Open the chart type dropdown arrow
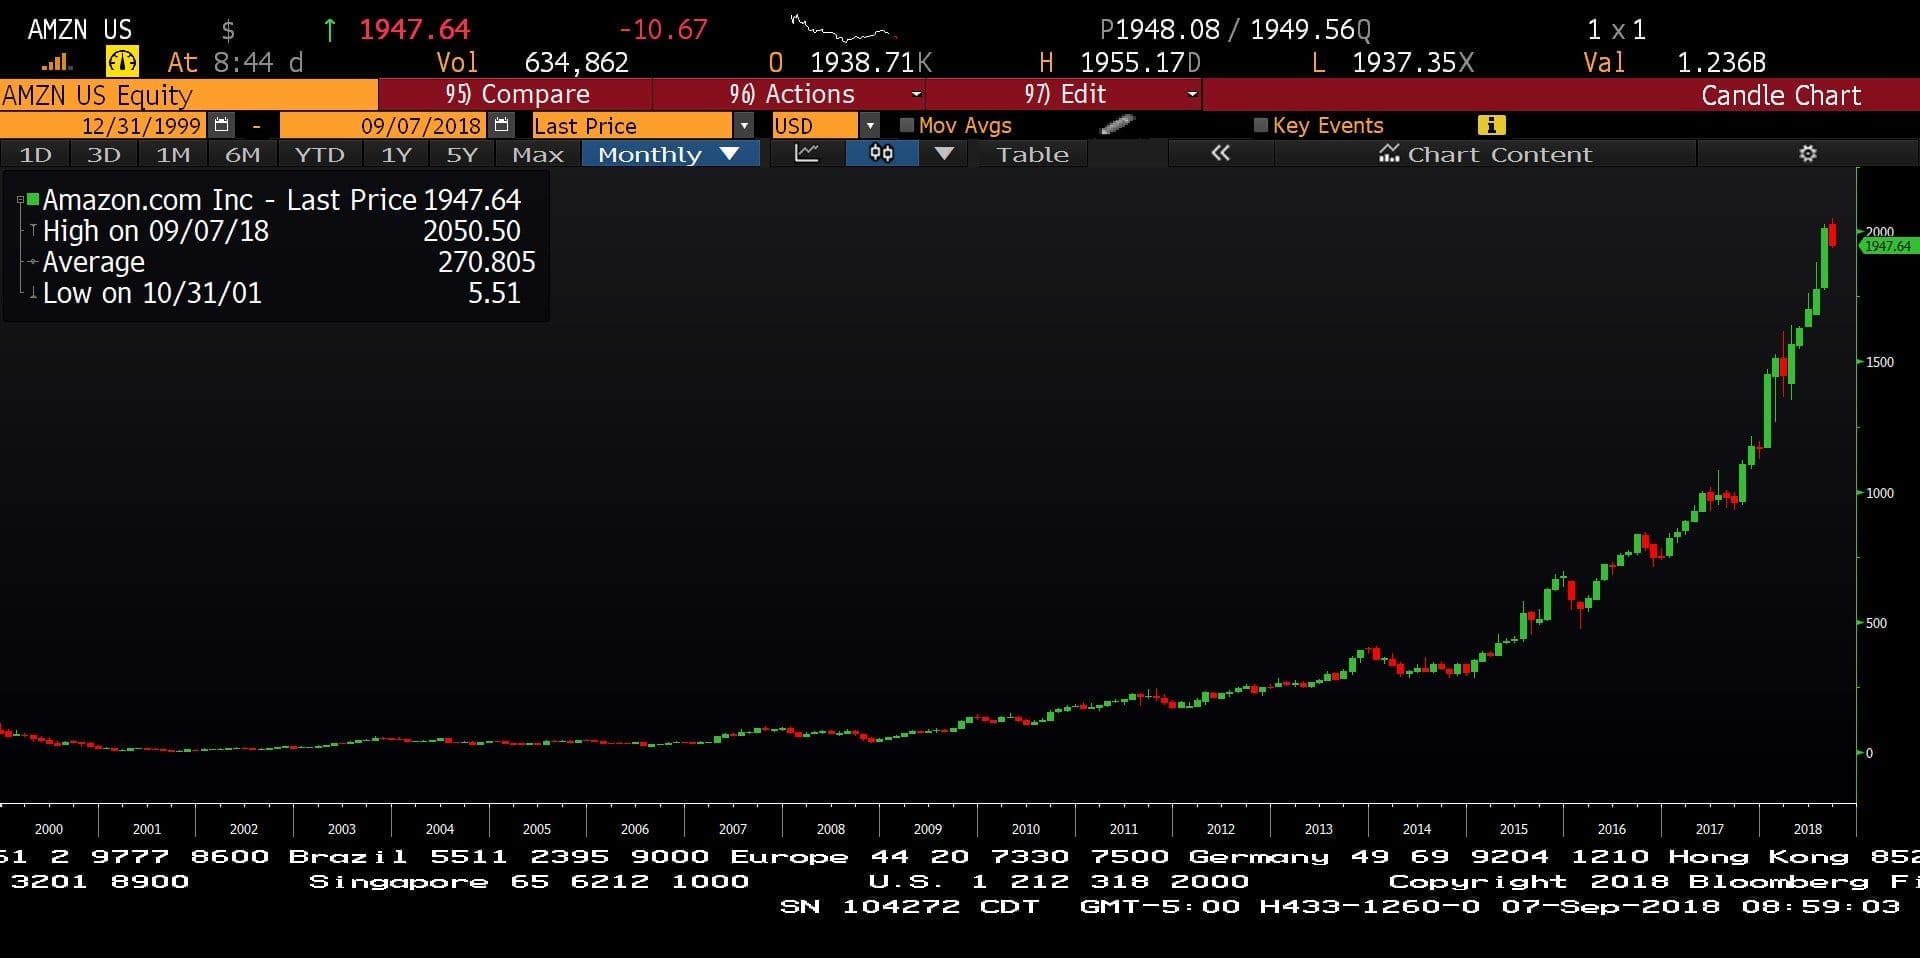 944,154
